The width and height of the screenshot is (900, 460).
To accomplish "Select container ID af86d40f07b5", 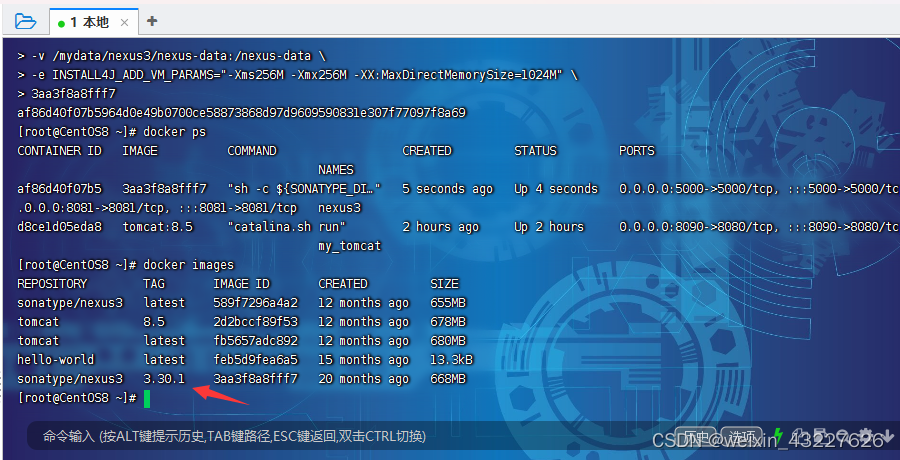I will 60,189.
